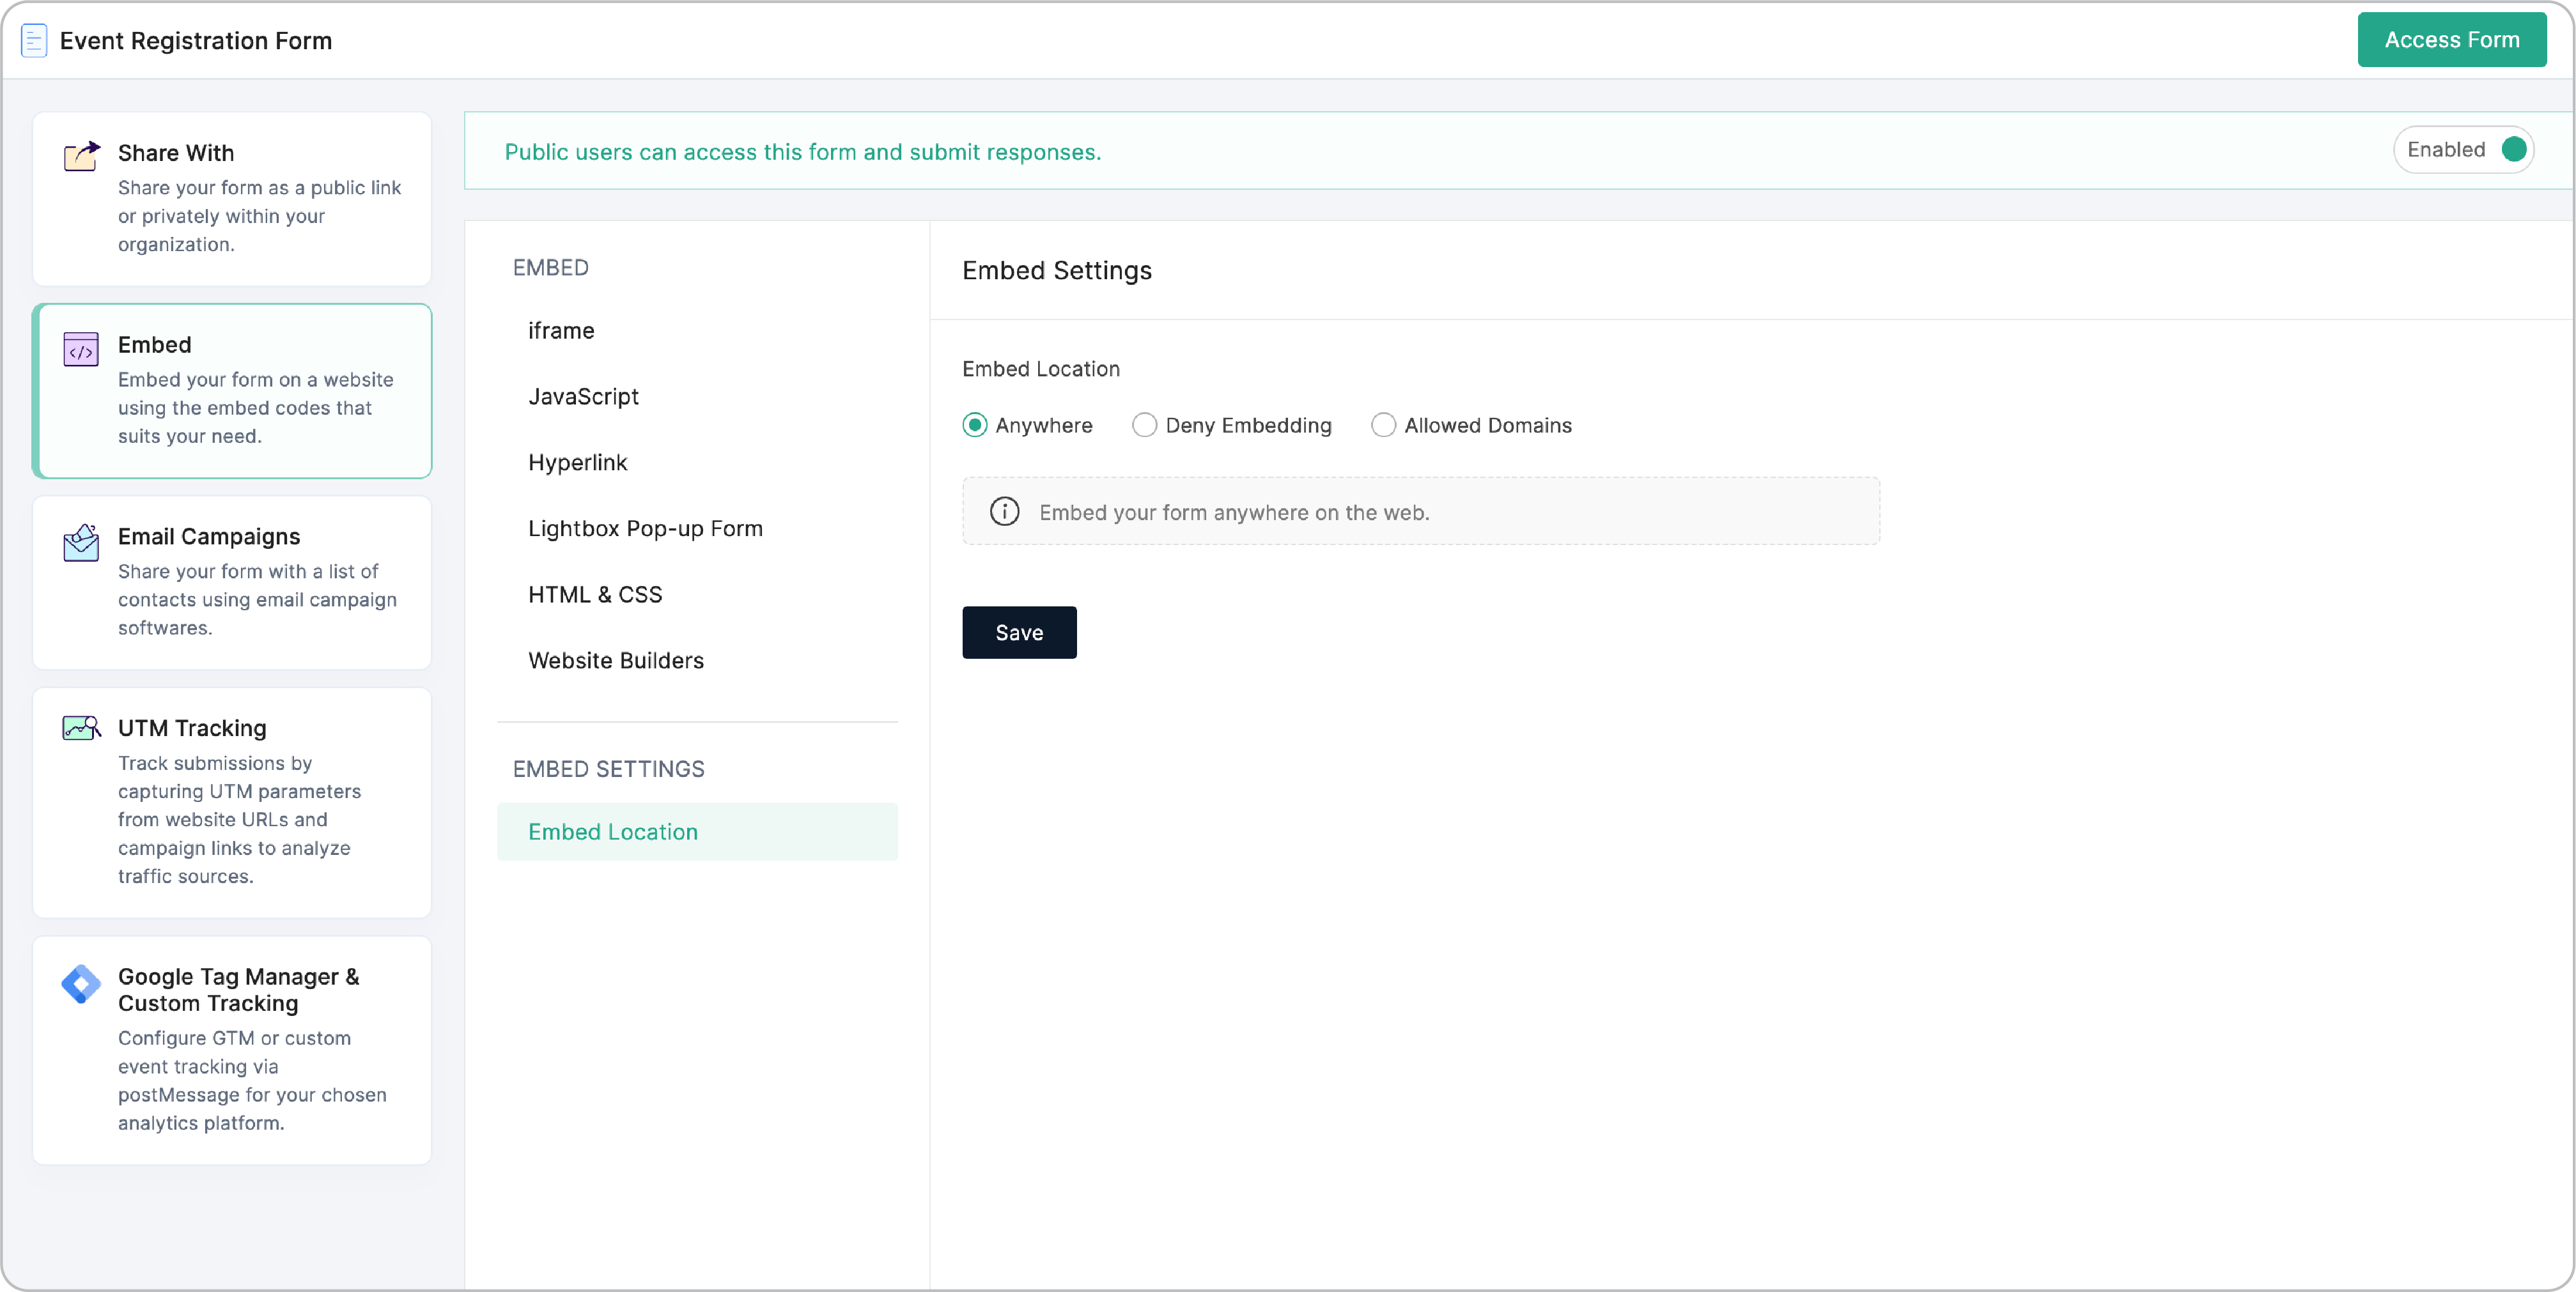Screen dimensions: 2576x1292
Task: Click the Email Campaigns envelope icon
Action: coord(81,542)
